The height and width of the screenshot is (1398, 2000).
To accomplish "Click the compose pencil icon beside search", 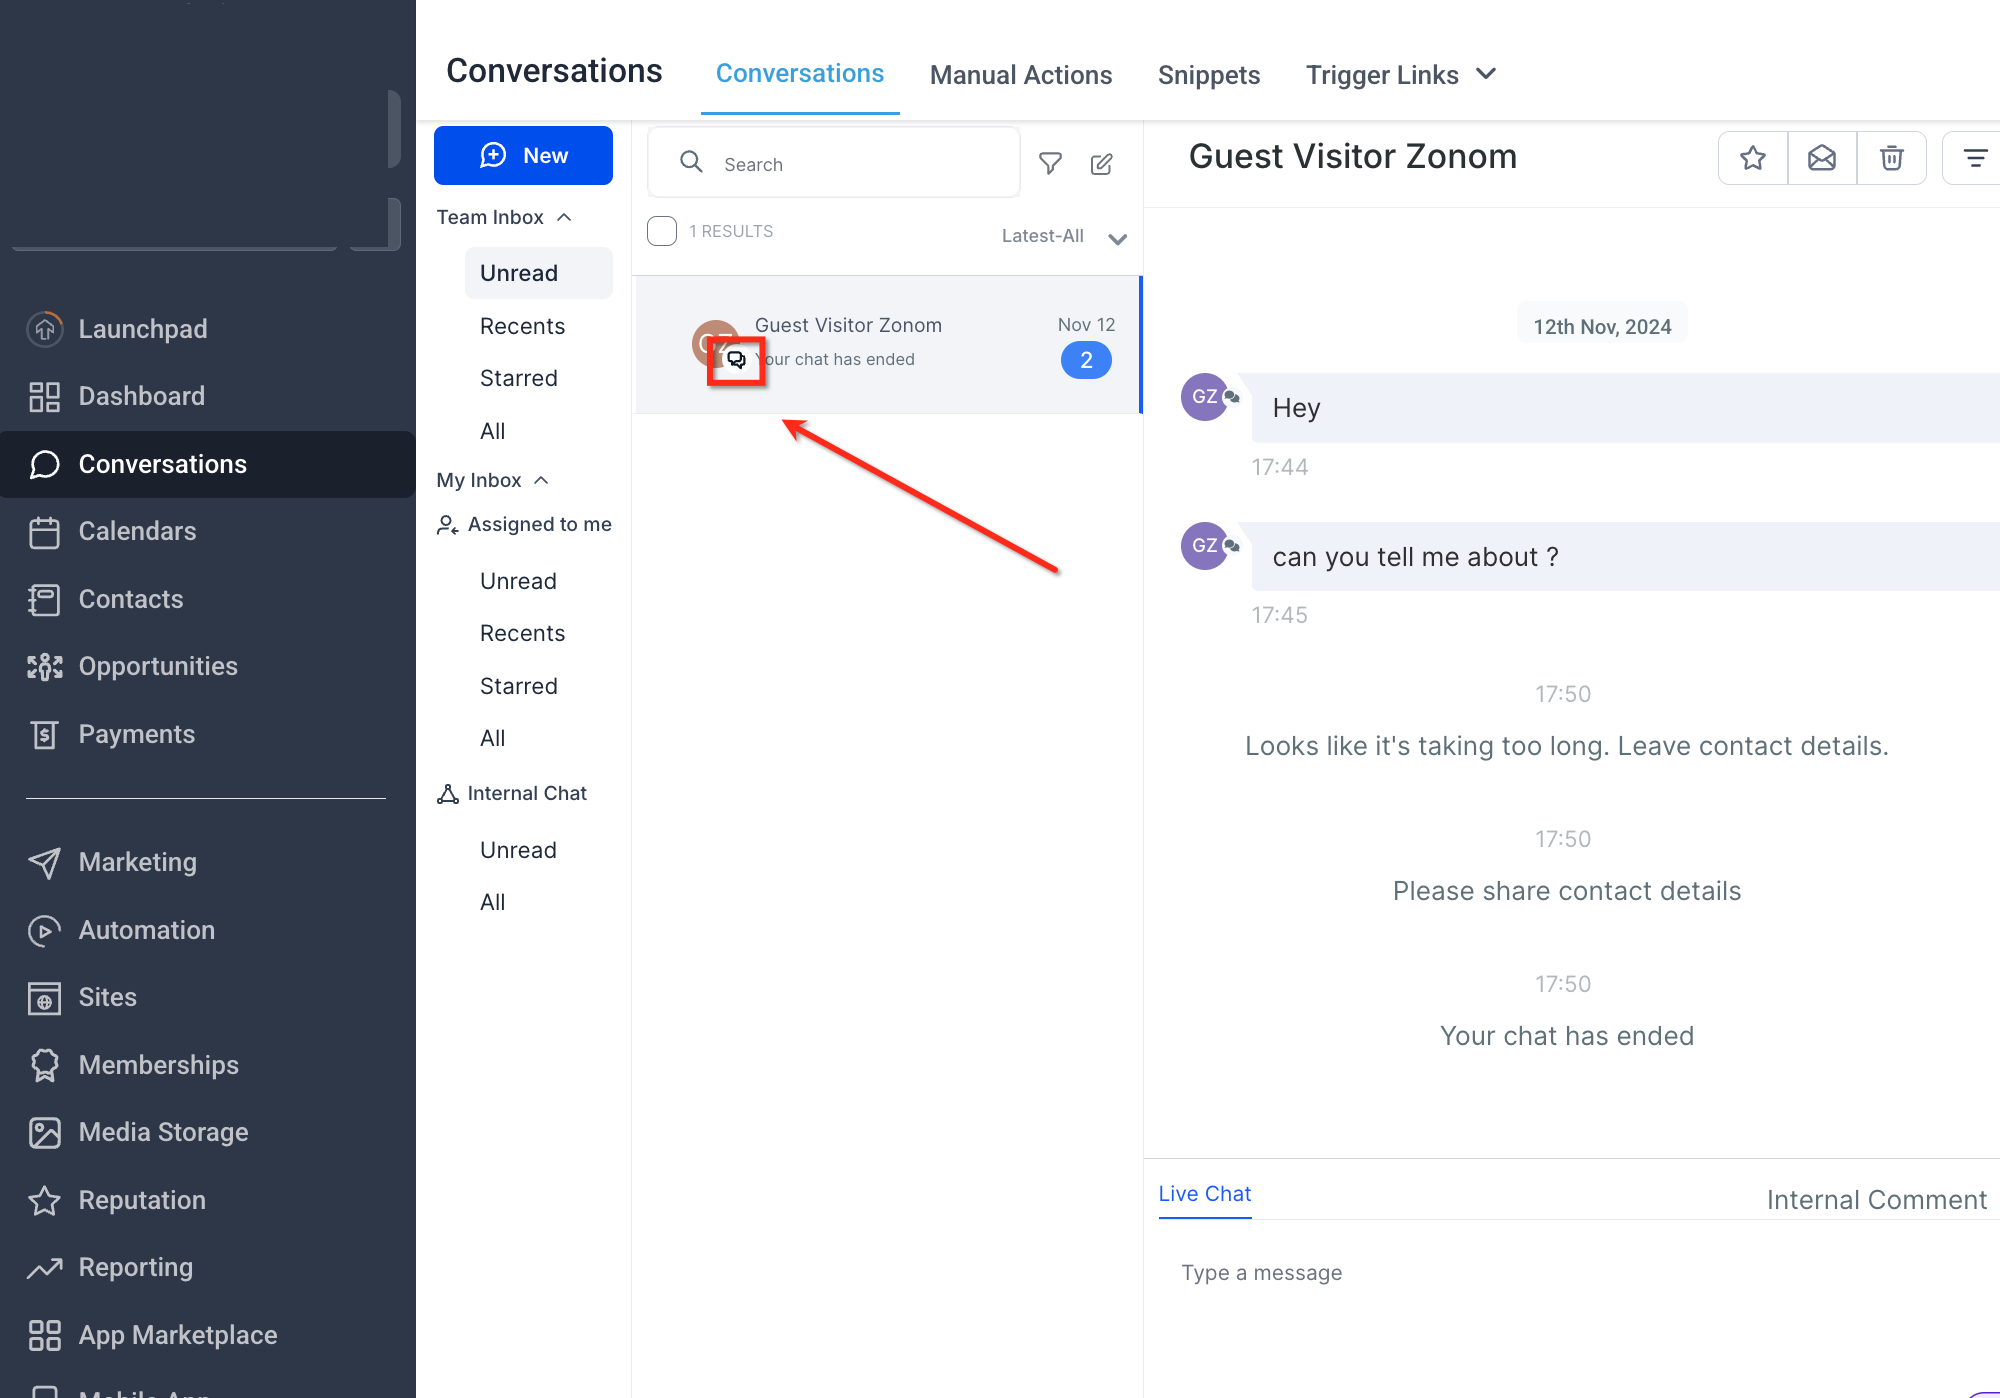I will pyautogui.click(x=1101, y=164).
